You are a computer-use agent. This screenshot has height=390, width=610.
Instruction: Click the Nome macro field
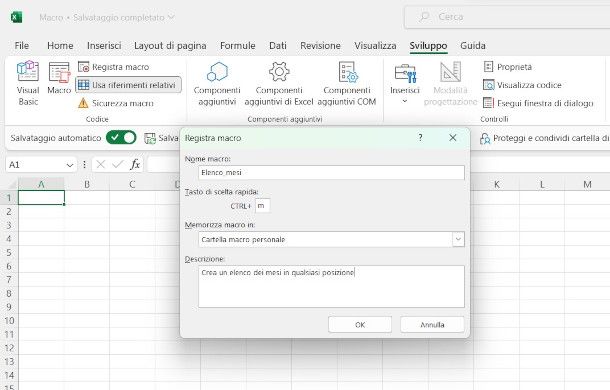(331, 172)
